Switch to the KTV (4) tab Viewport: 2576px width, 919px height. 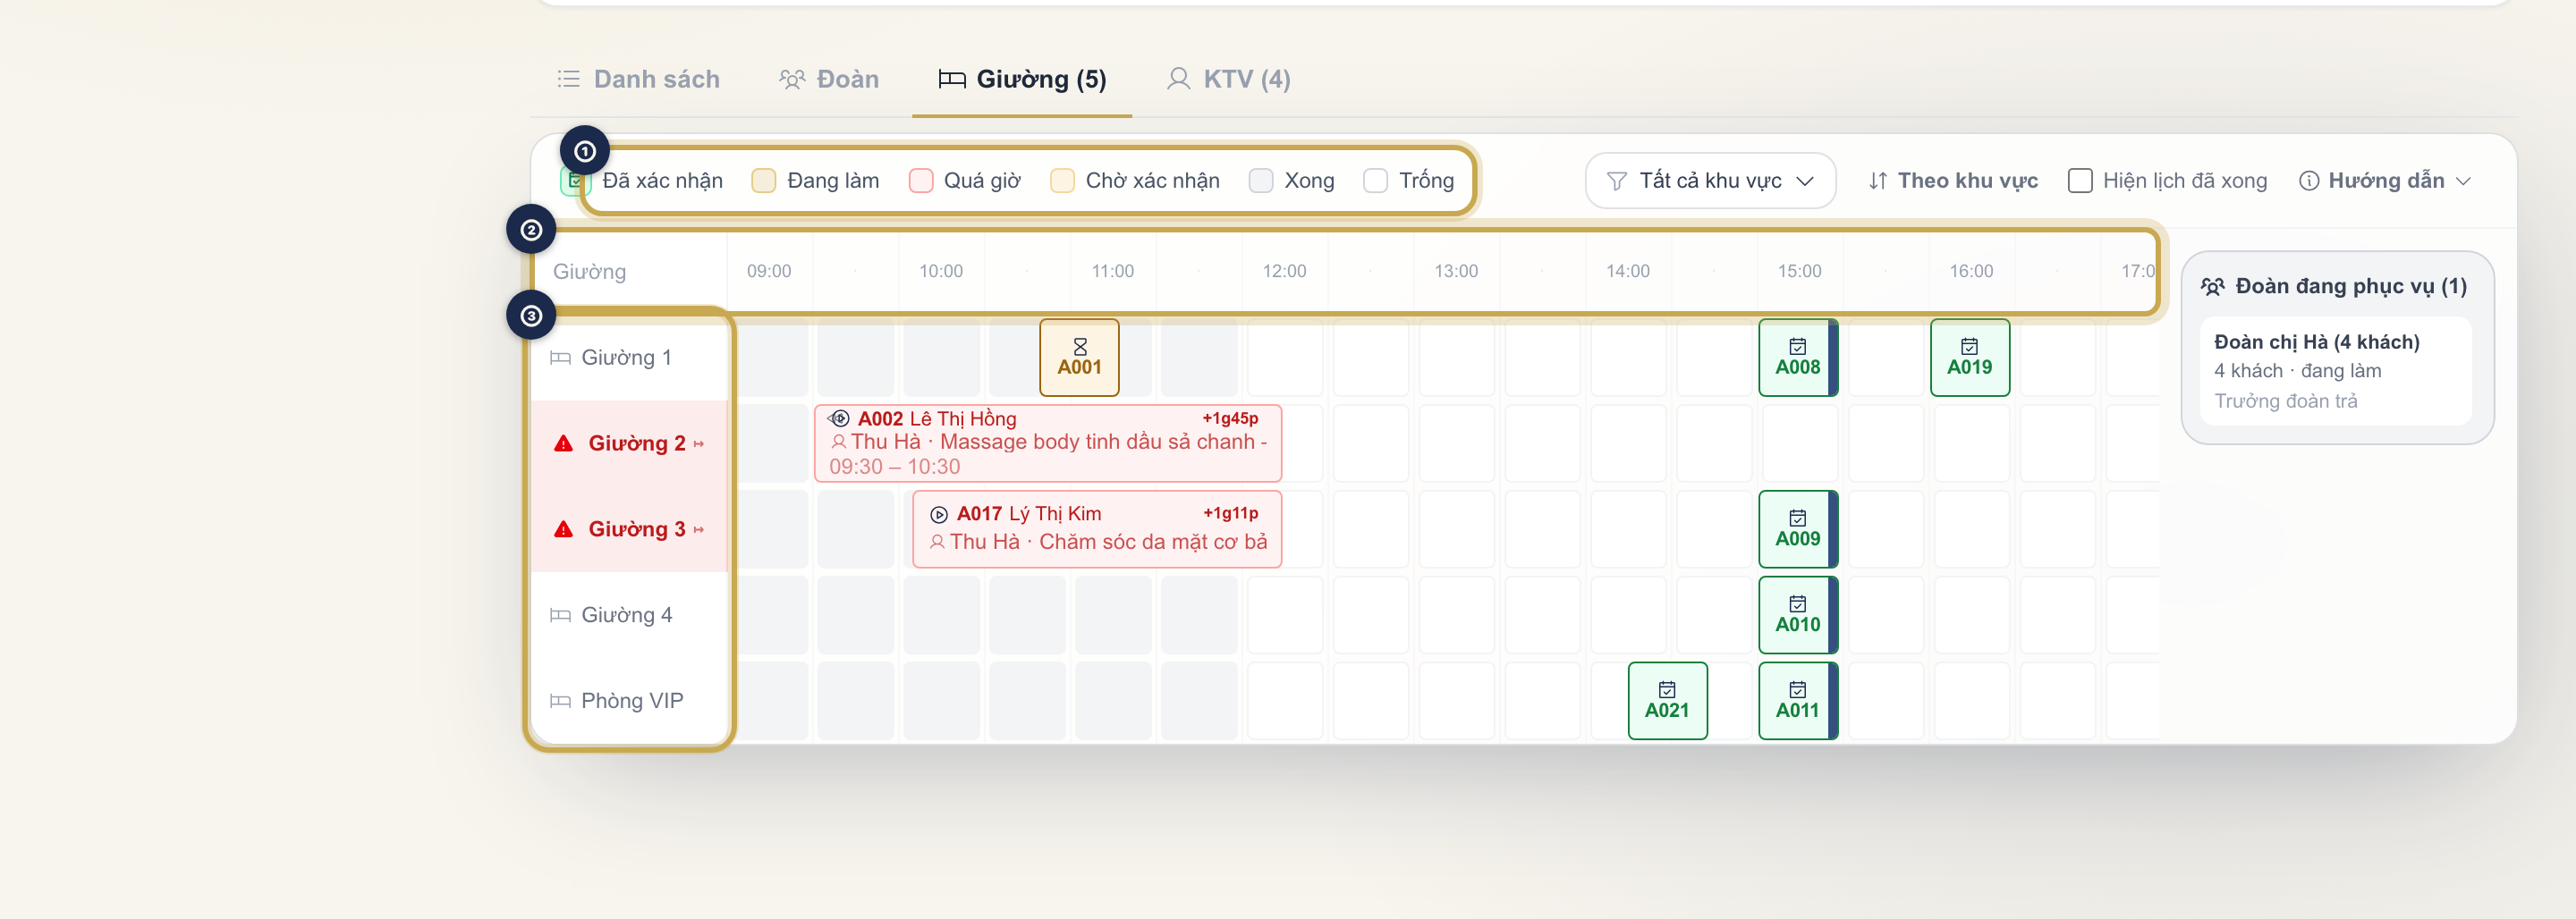[x=1229, y=79]
